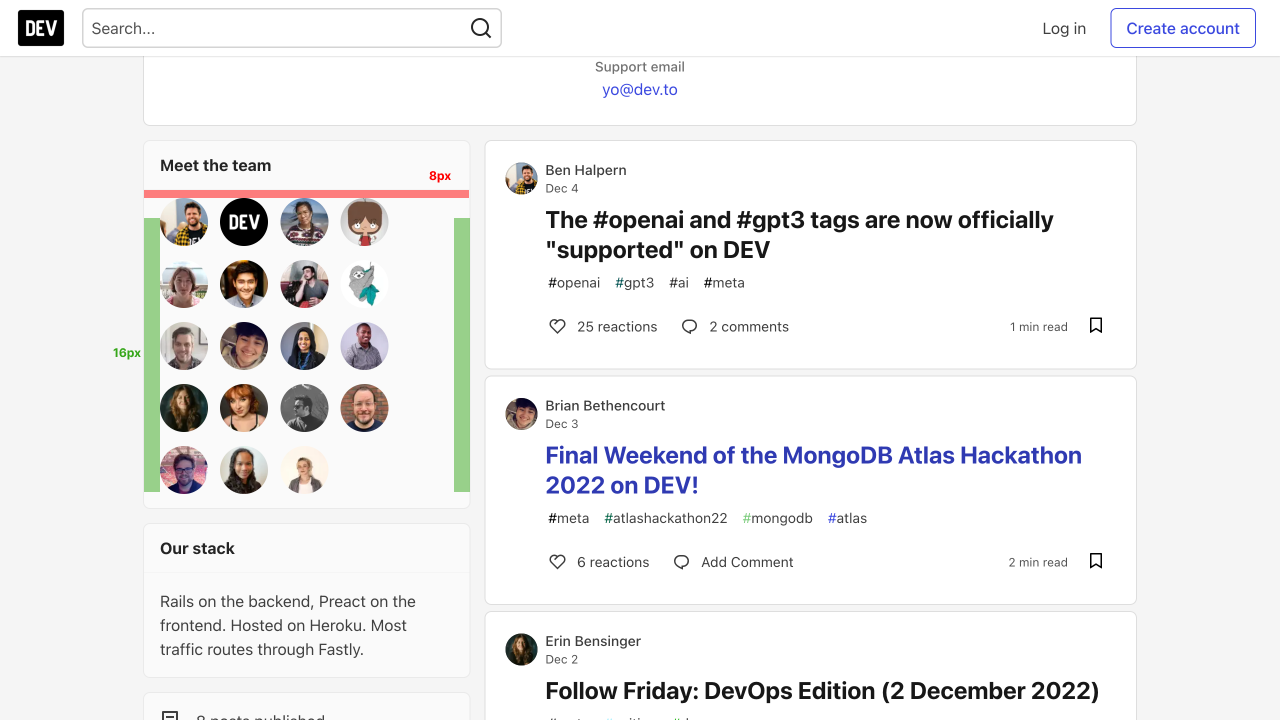The height and width of the screenshot is (720, 1280).
Task: Bookmark the #openai tags announcement post
Action: 1095,325
